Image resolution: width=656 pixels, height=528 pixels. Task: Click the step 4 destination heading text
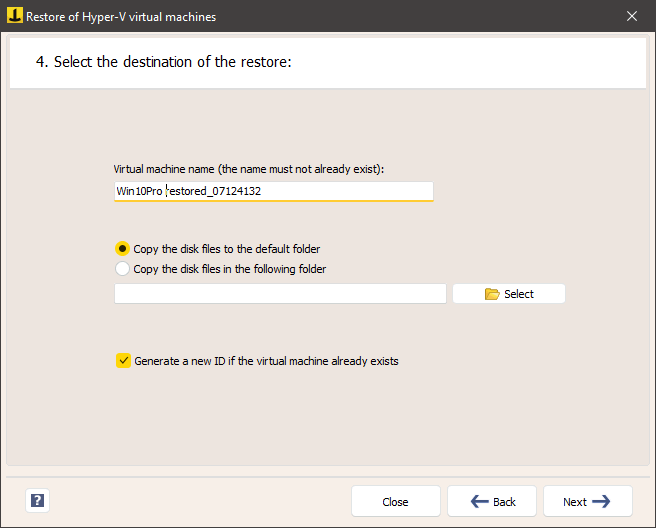(164, 62)
